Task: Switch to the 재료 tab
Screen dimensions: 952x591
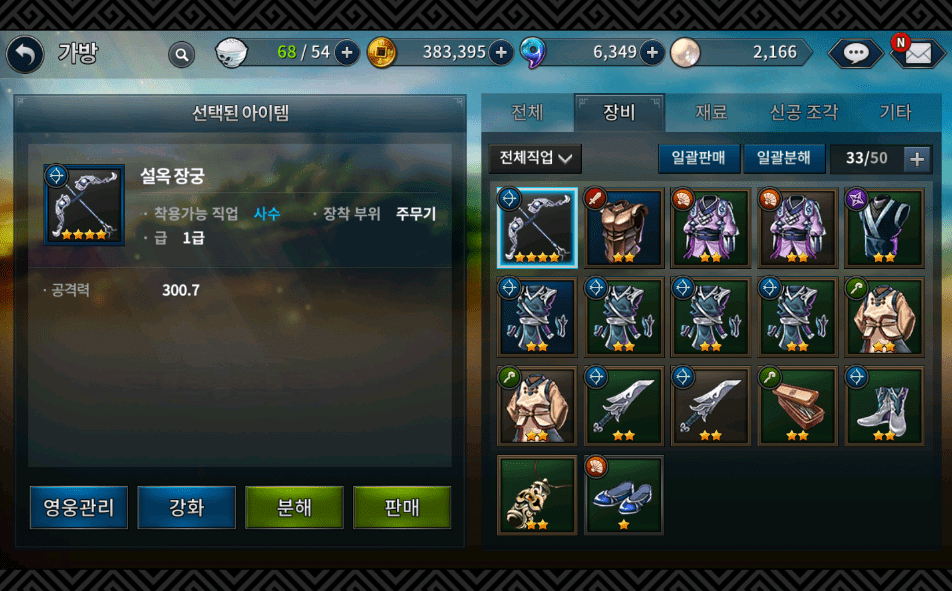Action: (711, 112)
